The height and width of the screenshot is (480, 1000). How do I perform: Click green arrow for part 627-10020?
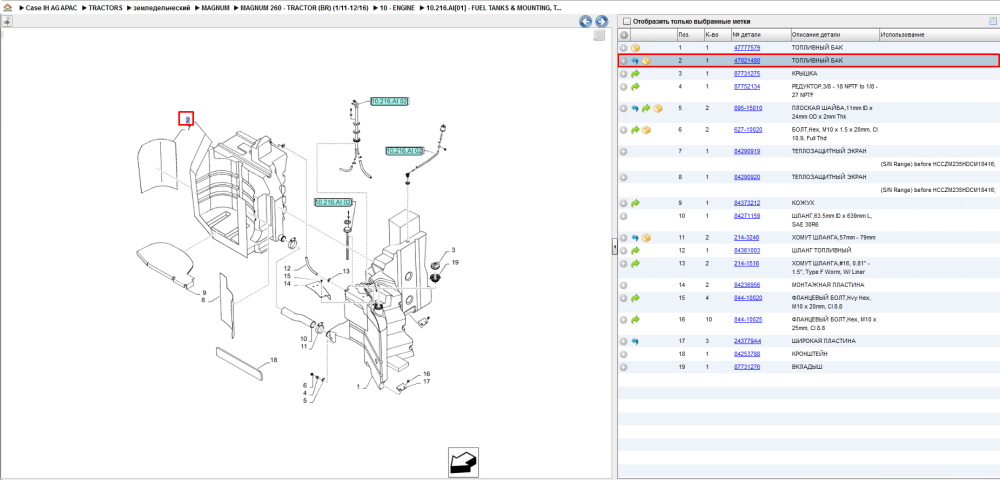(x=635, y=130)
